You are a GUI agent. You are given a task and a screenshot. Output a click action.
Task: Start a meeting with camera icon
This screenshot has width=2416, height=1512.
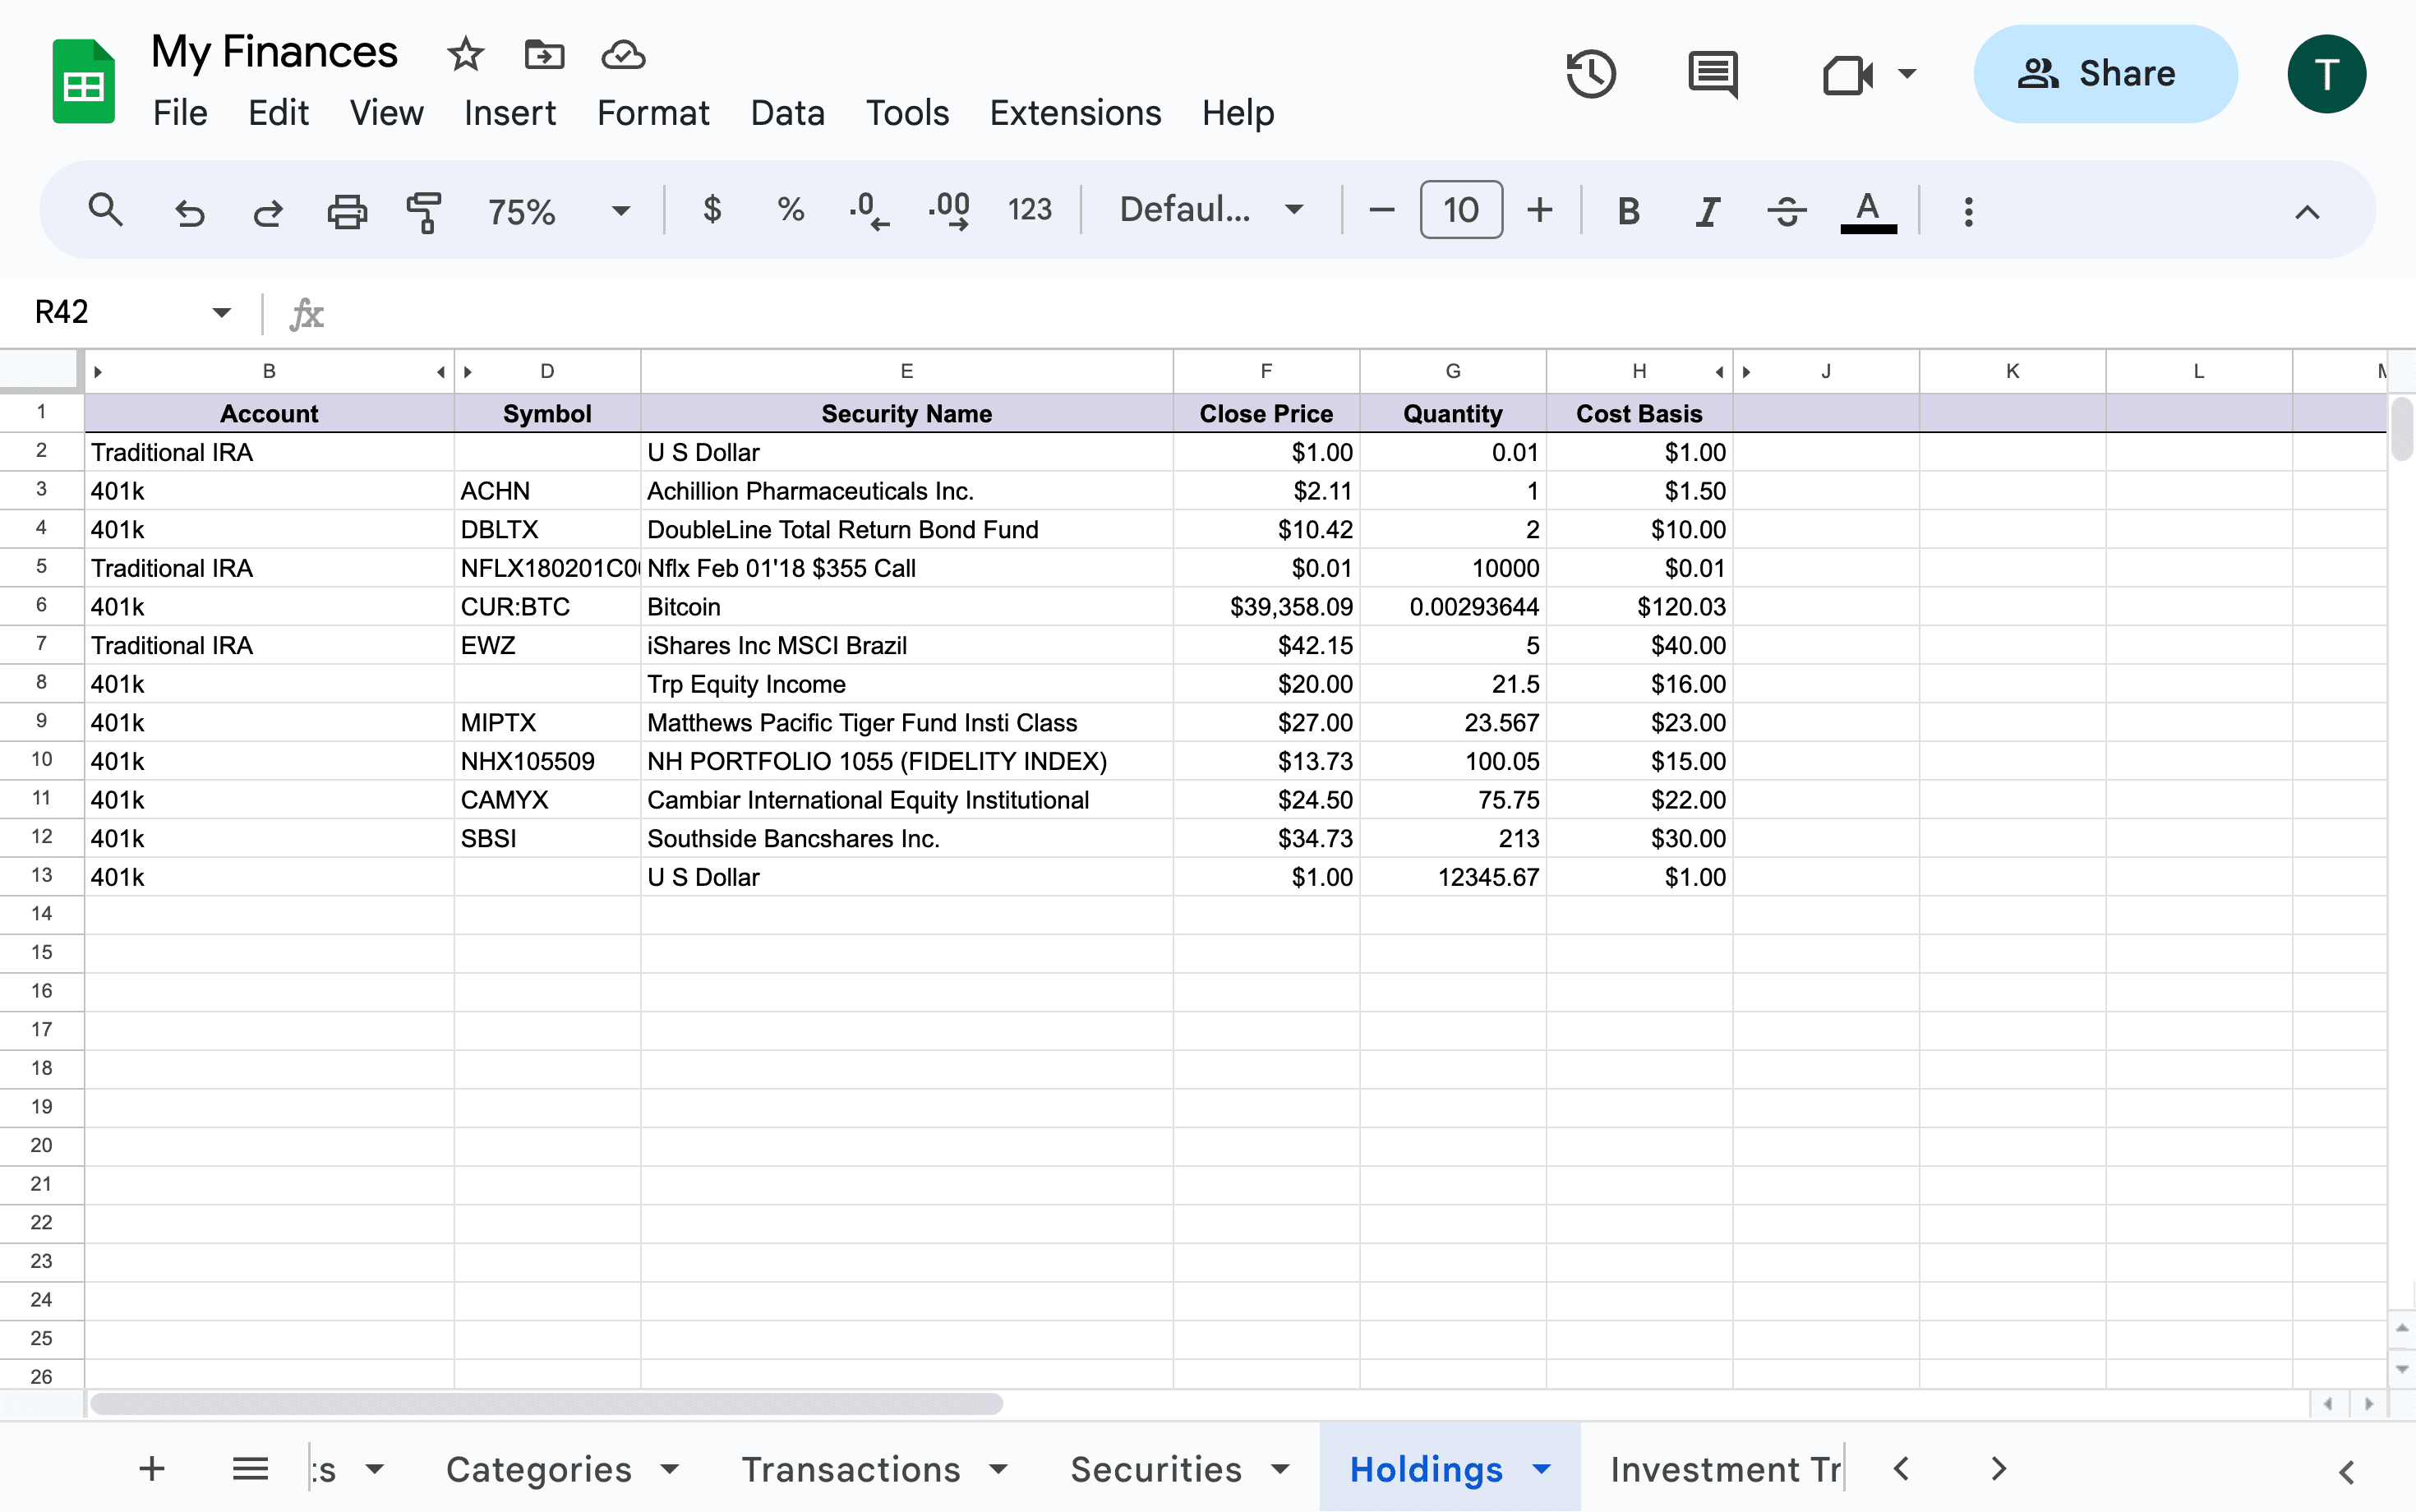(1848, 74)
